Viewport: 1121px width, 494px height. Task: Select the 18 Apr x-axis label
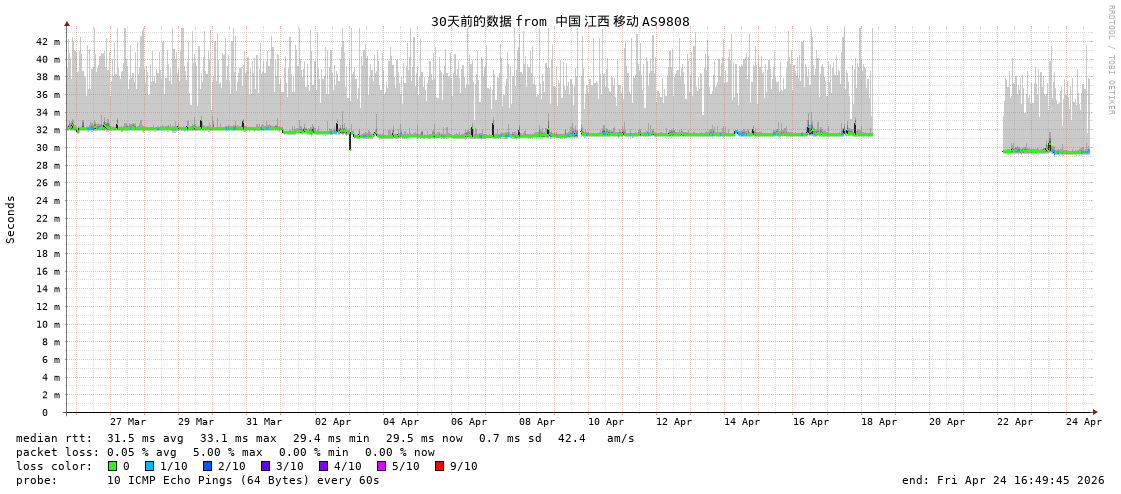click(x=879, y=422)
